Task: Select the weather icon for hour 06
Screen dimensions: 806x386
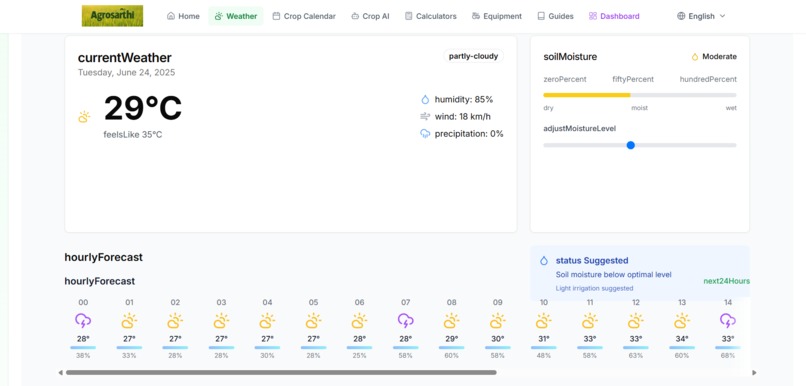Action: point(359,321)
